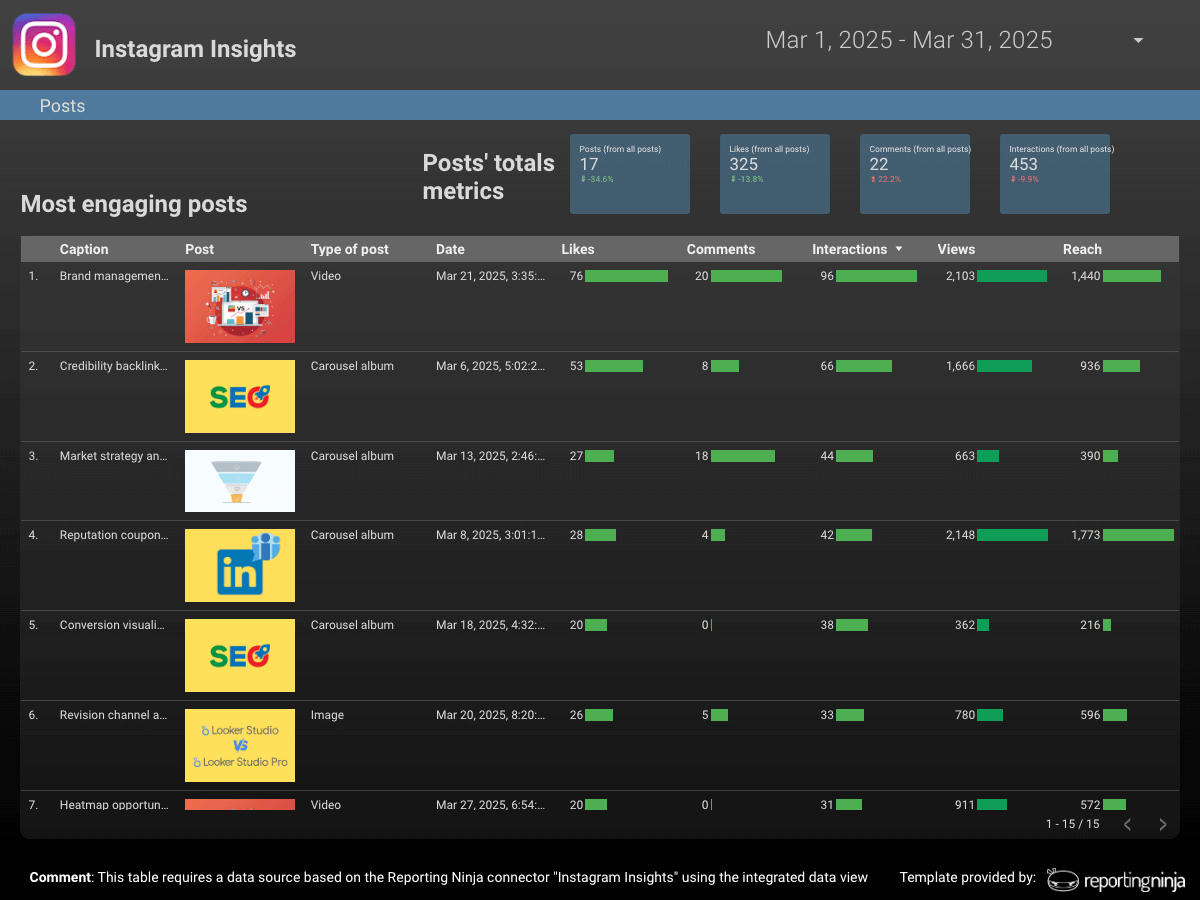Sort table by Date column header
The height and width of the screenshot is (900, 1200).
click(x=450, y=249)
